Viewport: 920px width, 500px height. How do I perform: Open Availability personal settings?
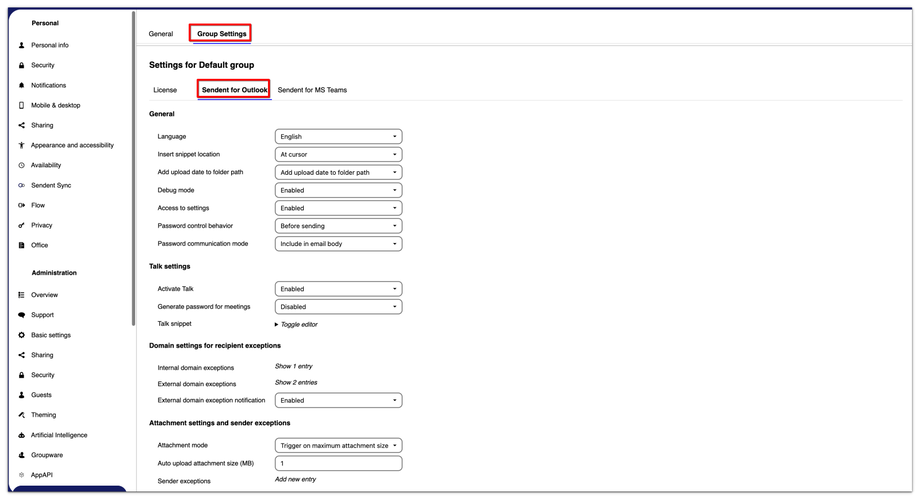[46, 165]
